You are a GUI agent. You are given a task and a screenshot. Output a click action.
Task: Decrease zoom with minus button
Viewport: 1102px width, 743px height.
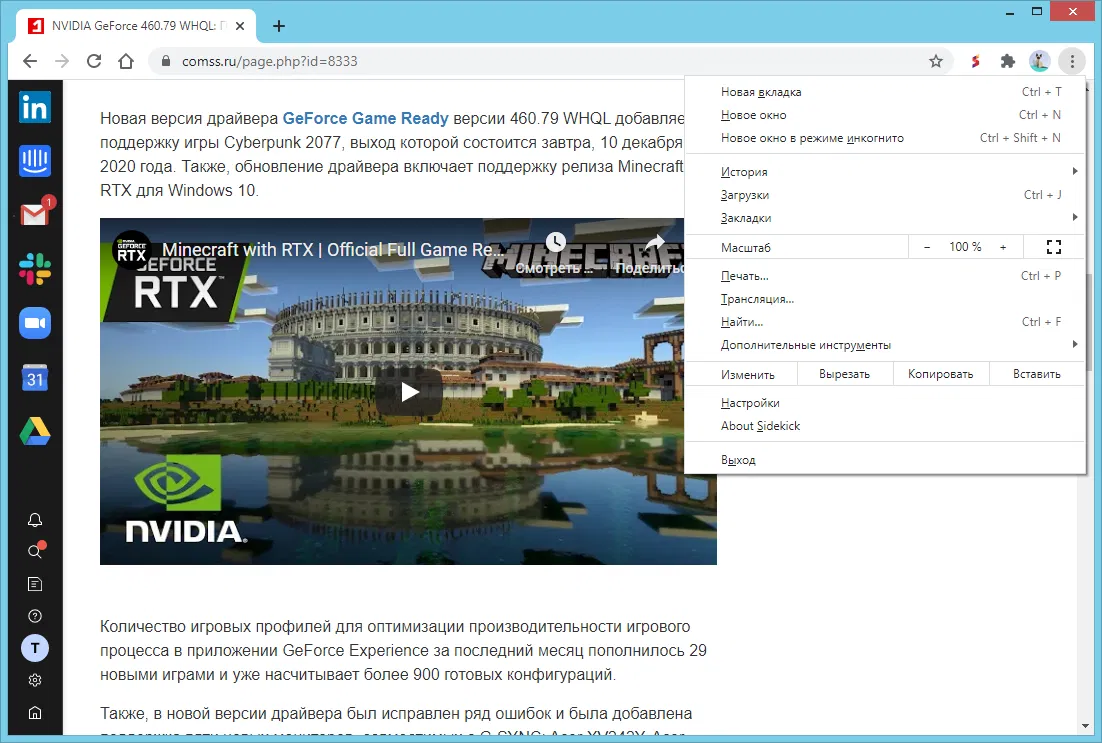(x=927, y=247)
